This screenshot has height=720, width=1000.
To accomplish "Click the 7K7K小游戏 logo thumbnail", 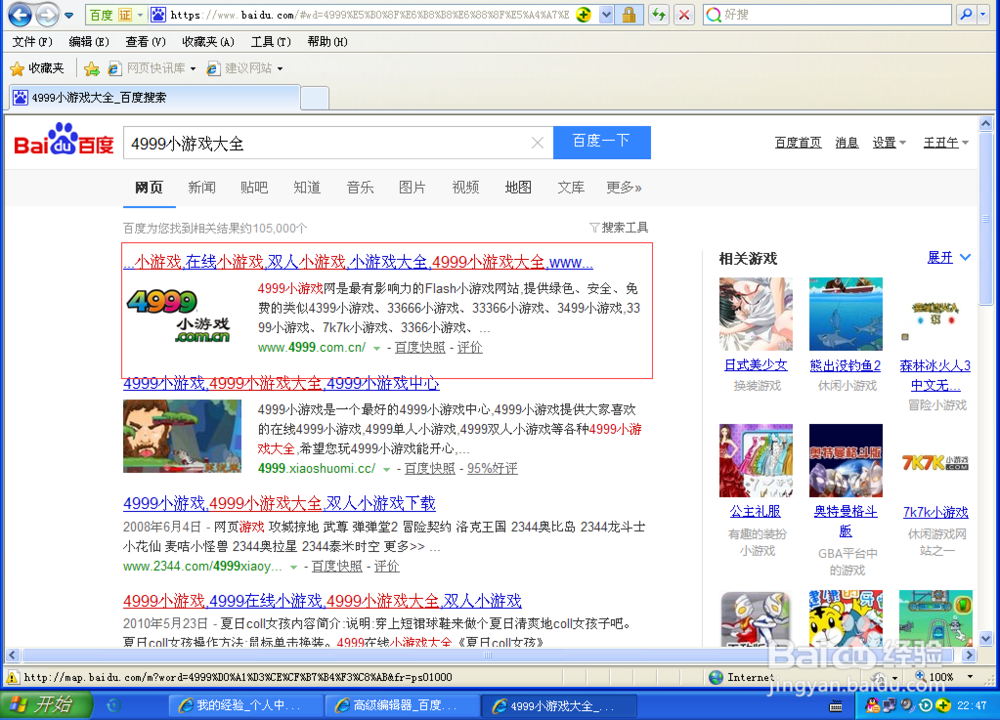I will [x=936, y=461].
